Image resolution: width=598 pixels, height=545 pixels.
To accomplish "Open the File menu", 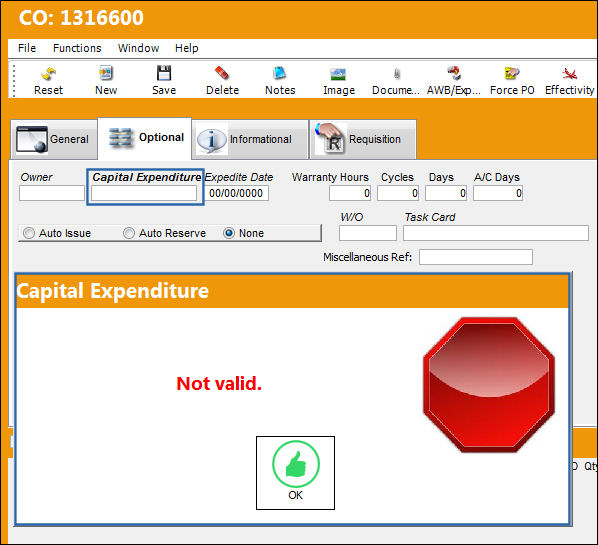I will point(27,48).
